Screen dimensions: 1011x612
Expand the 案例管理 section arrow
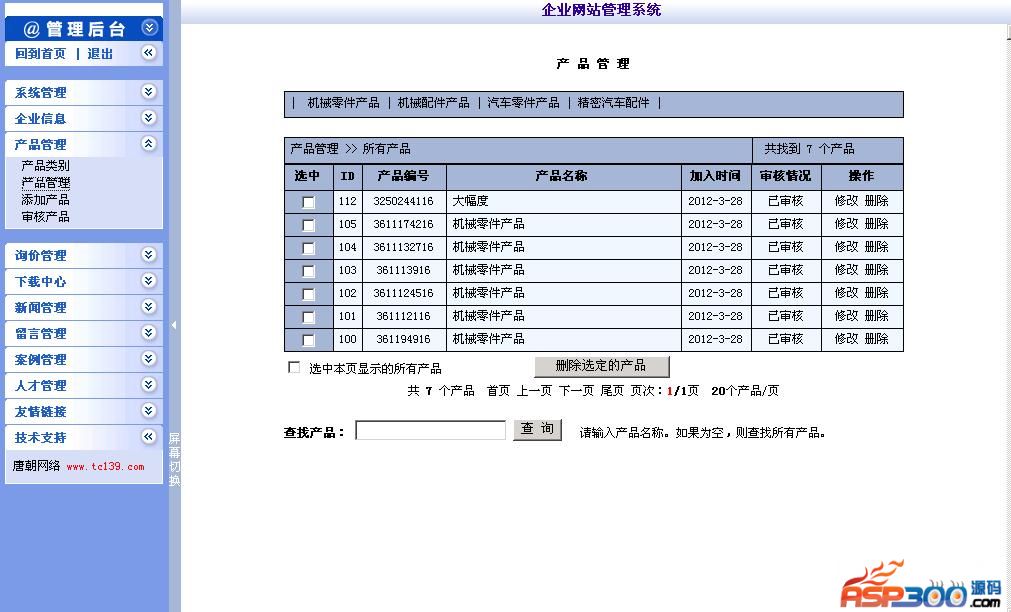149,359
